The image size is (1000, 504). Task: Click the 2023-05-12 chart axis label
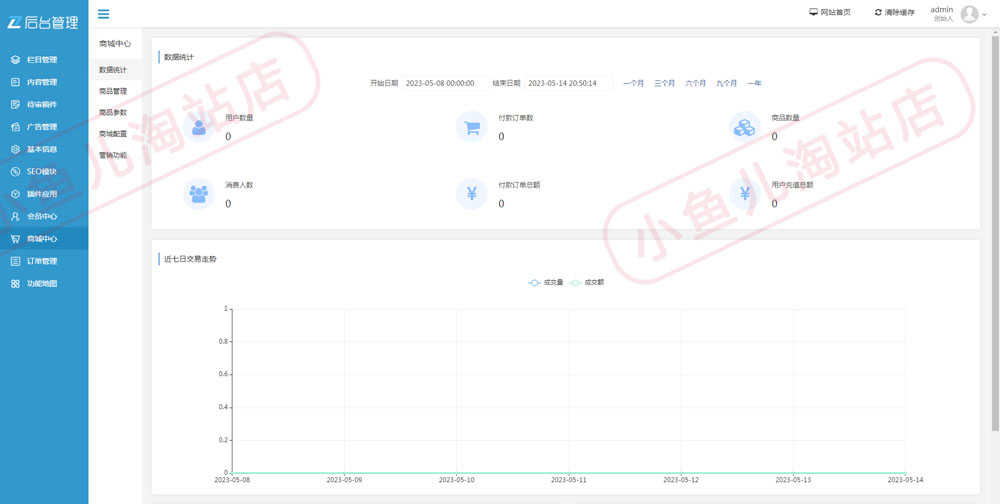tap(681, 480)
